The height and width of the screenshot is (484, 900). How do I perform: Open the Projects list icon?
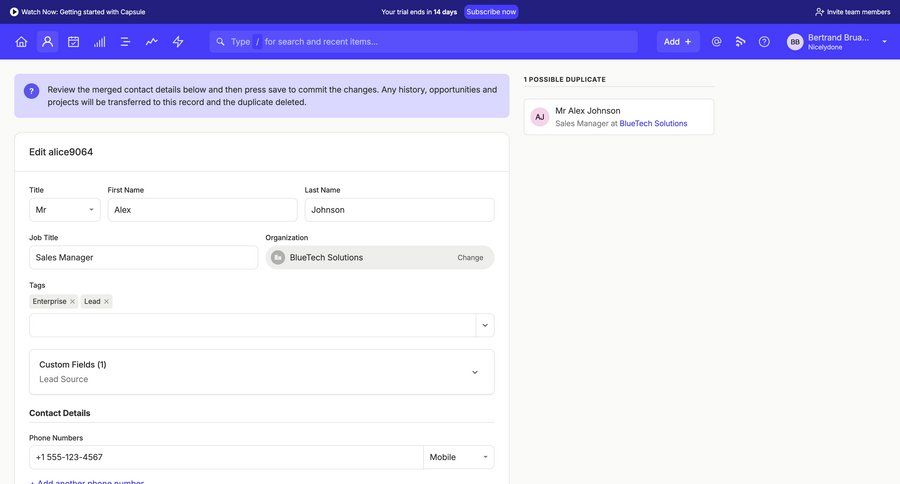point(125,42)
